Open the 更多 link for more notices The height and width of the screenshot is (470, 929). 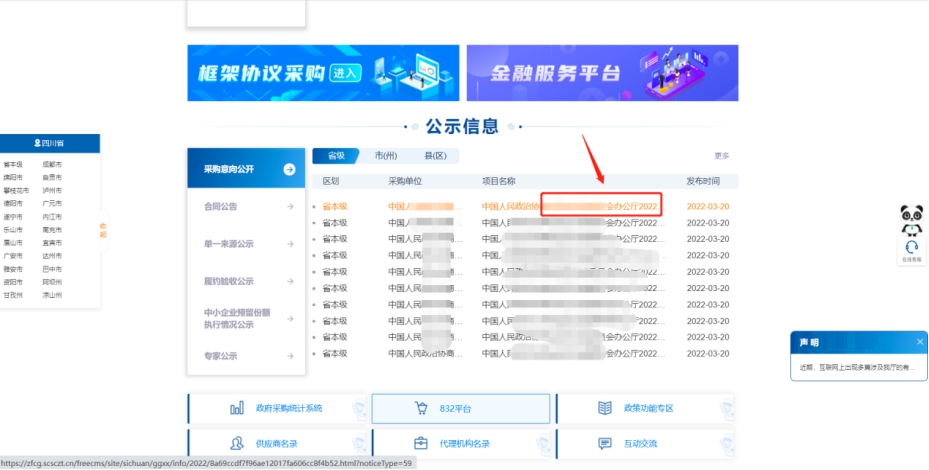(x=721, y=156)
